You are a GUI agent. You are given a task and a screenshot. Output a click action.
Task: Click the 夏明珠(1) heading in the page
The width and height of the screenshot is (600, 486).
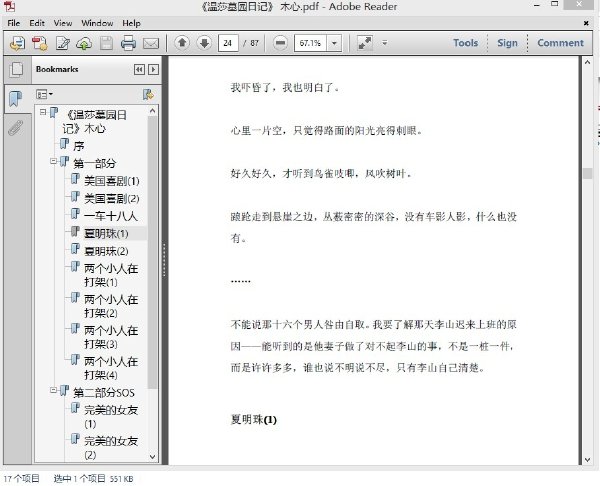tap(253, 420)
